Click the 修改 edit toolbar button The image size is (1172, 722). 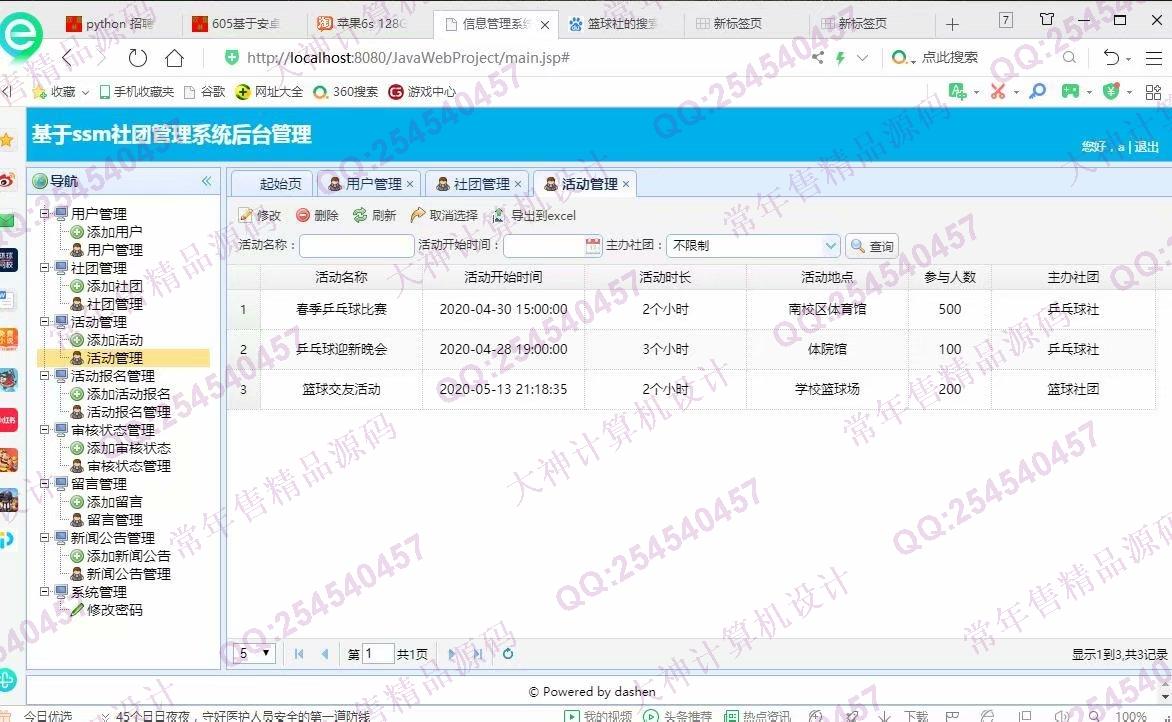259,215
